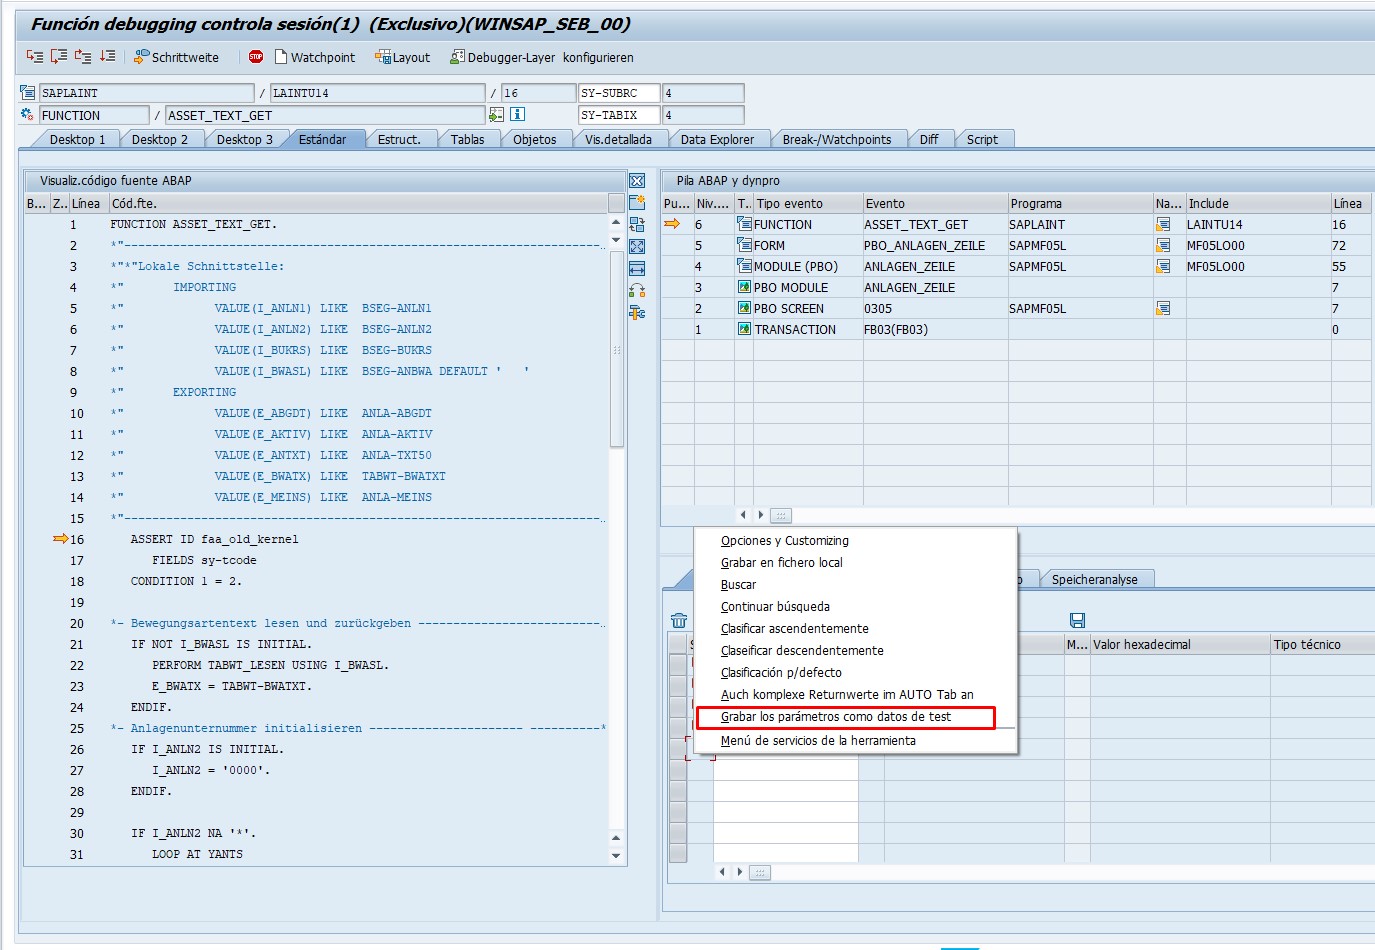Viewport: 1375px width, 950px height.
Task: Click the Programa column header
Action: tap(1080, 203)
